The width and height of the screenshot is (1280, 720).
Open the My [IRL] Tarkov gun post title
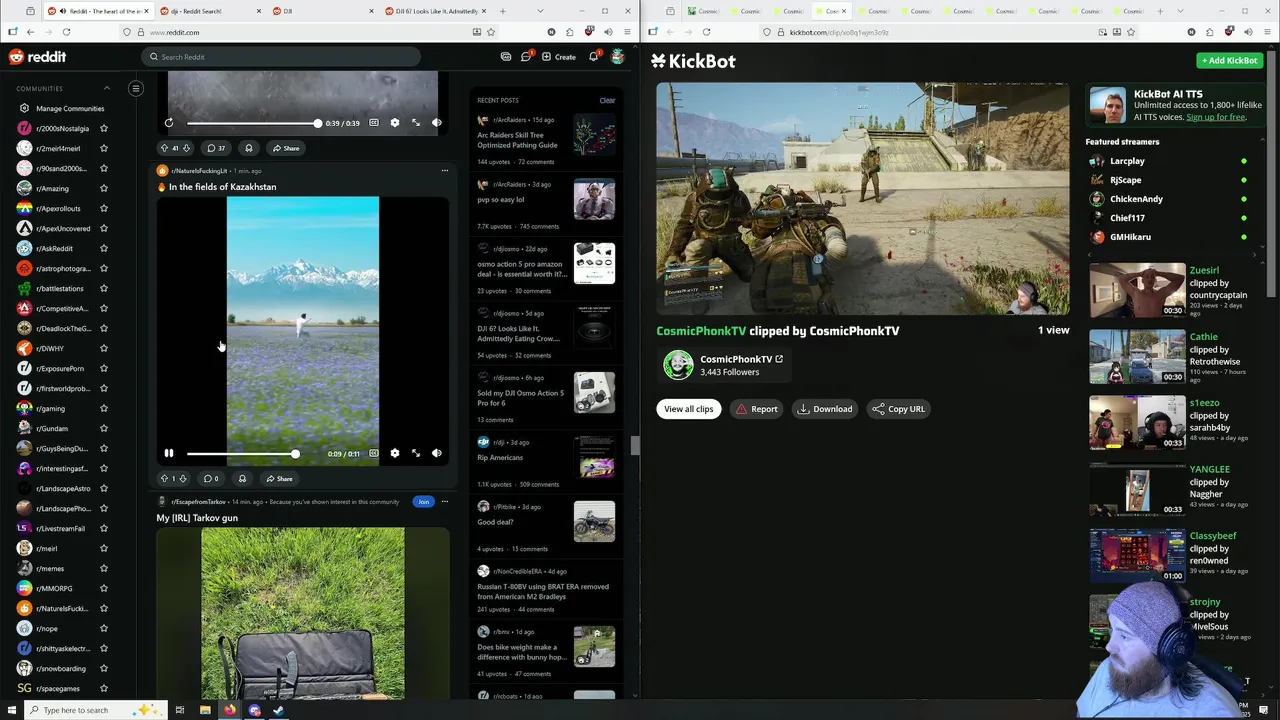pyautogui.click(x=197, y=518)
